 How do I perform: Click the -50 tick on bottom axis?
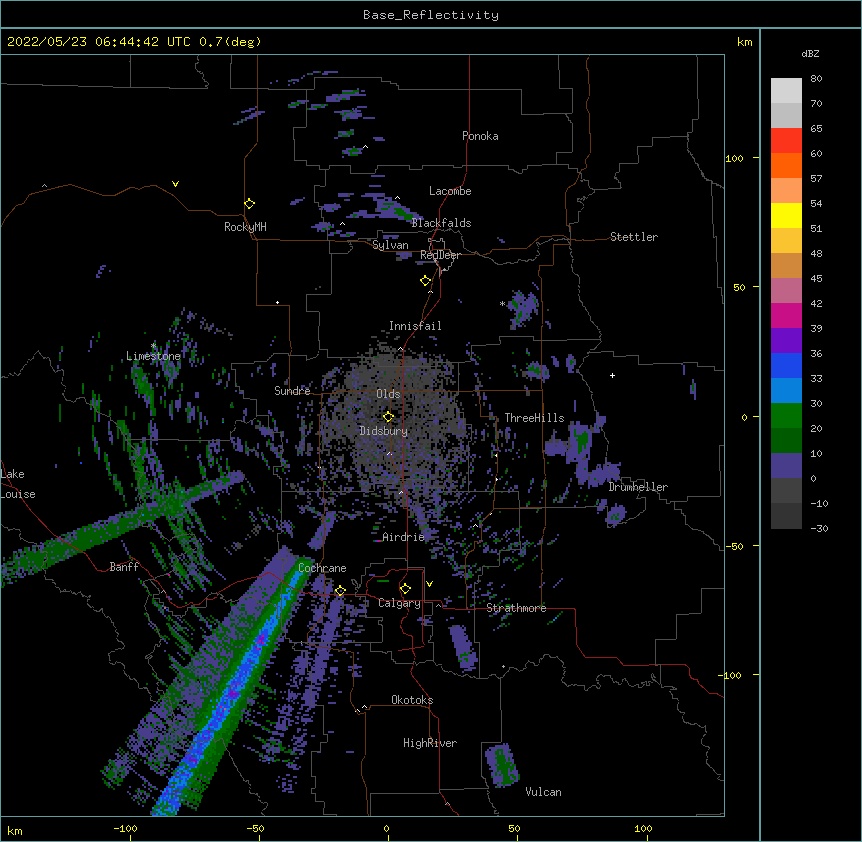(255, 828)
